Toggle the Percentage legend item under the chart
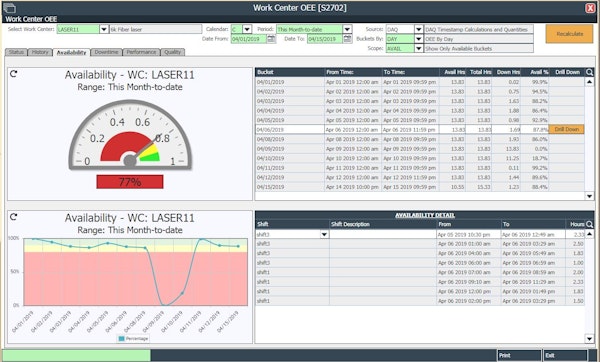600x362 pixels. click(133, 339)
